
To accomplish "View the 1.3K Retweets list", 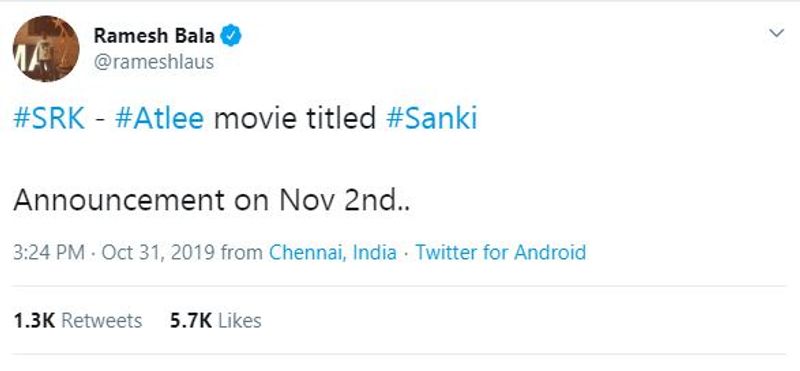I will point(78,320).
